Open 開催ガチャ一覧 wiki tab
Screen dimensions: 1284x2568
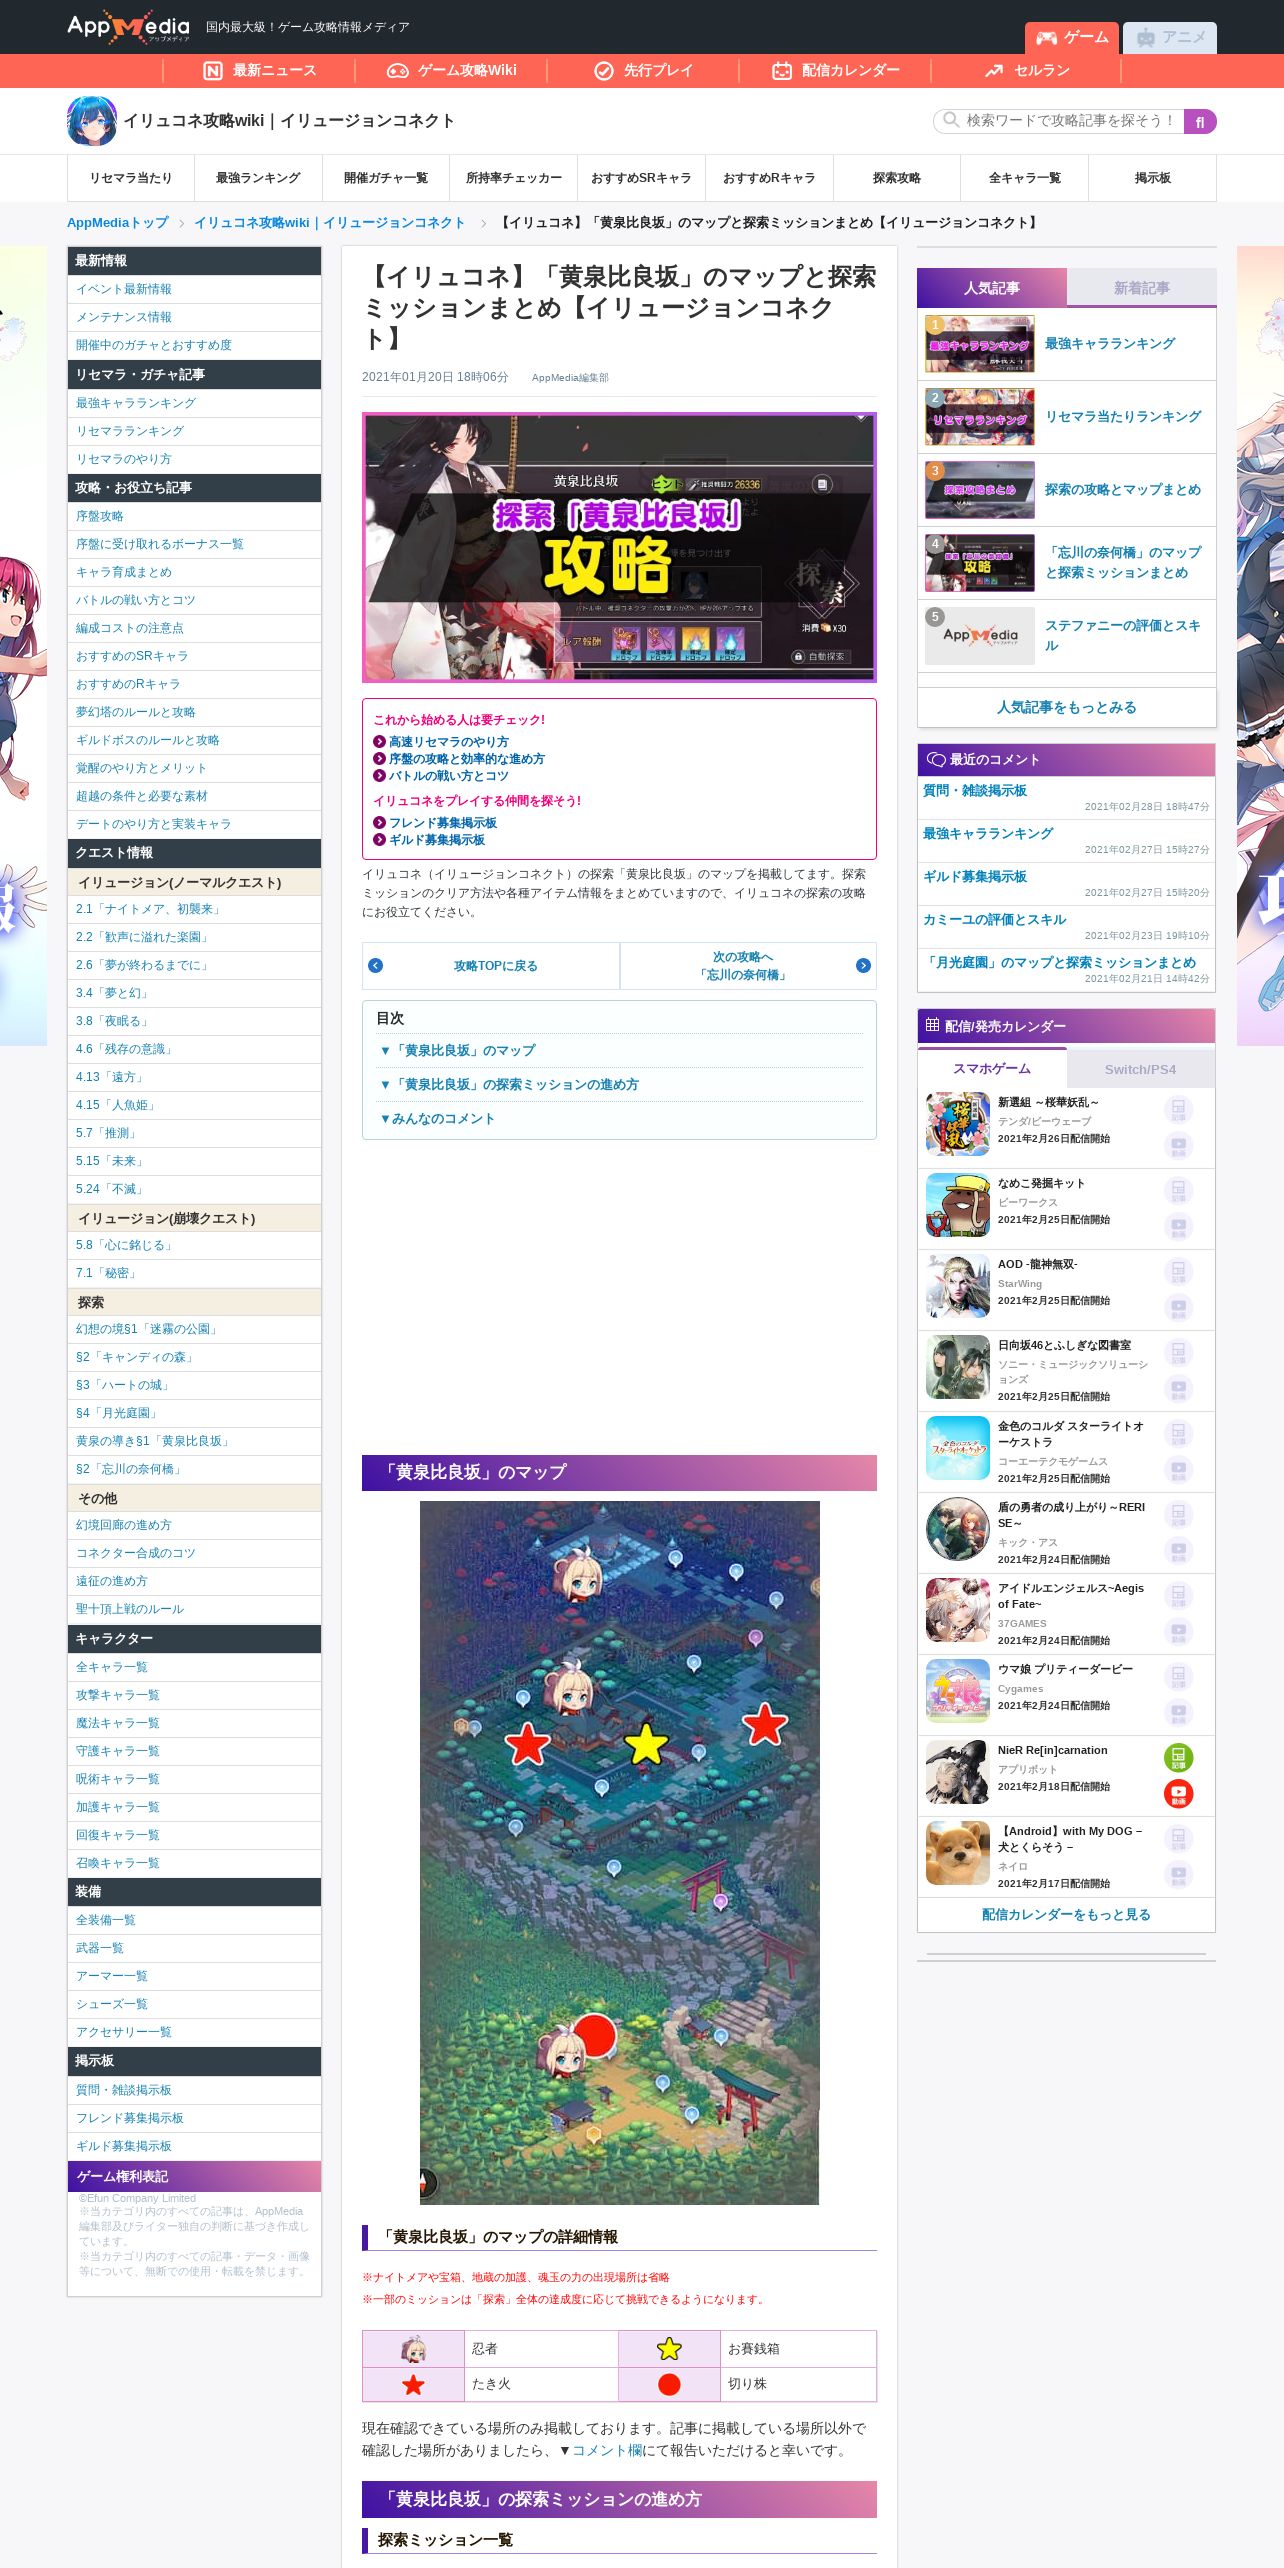386,178
